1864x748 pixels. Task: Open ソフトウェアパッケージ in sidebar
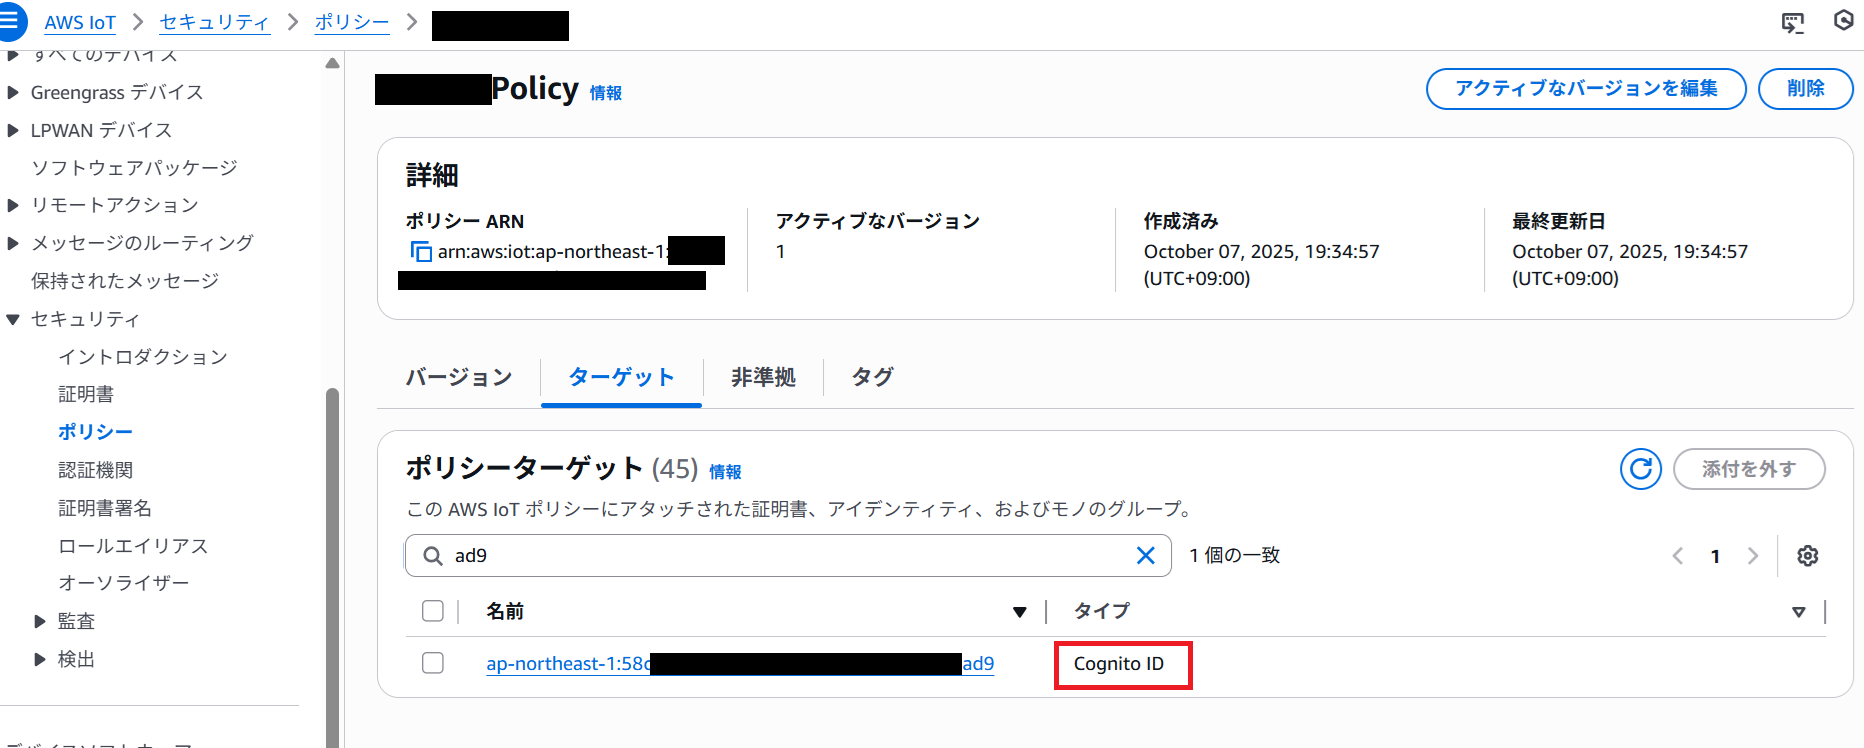[x=134, y=168]
